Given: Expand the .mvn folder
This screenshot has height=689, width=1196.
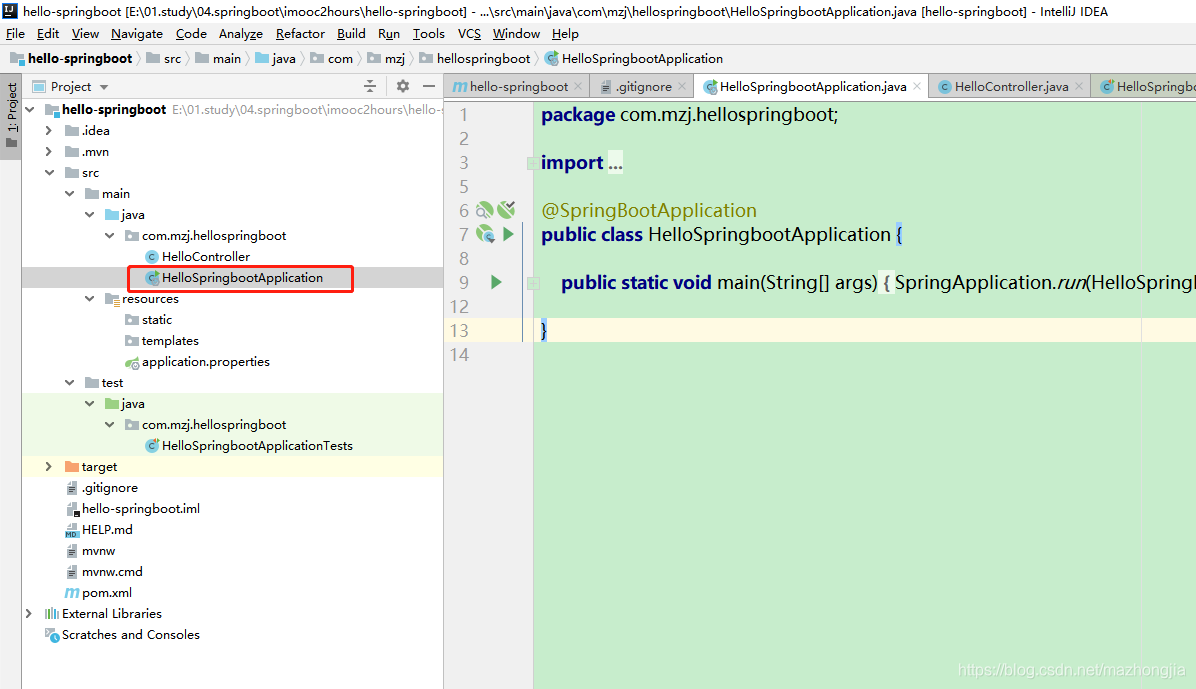Looking at the screenshot, I should [49, 152].
